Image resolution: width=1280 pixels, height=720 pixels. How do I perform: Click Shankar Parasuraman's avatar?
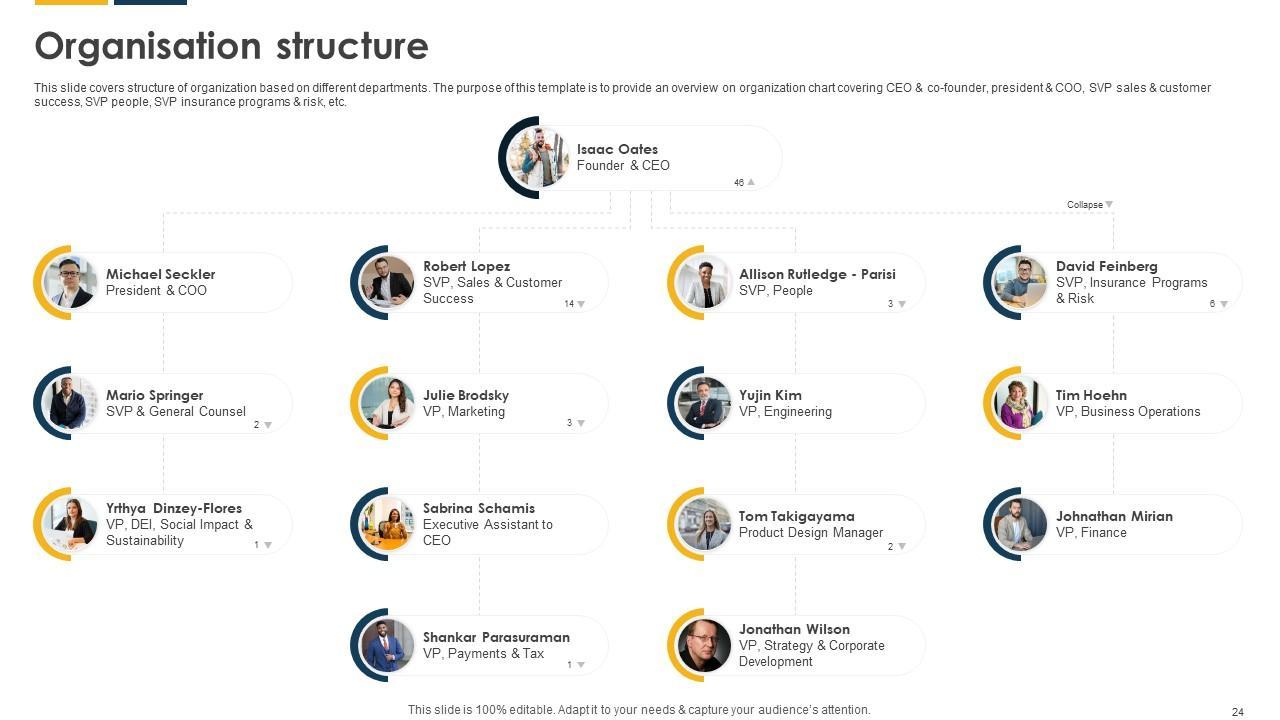tap(388, 646)
